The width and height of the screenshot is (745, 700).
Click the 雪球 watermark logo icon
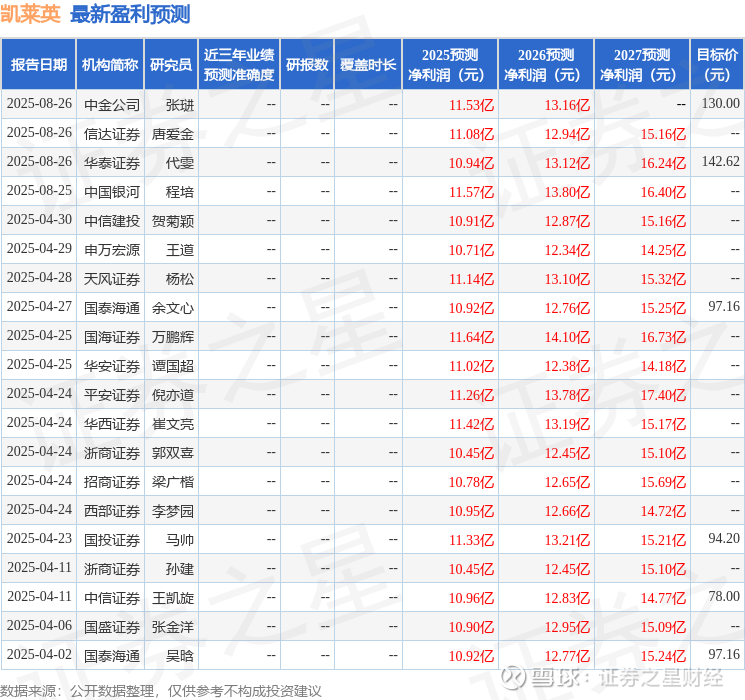pyautogui.click(x=513, y=677)
